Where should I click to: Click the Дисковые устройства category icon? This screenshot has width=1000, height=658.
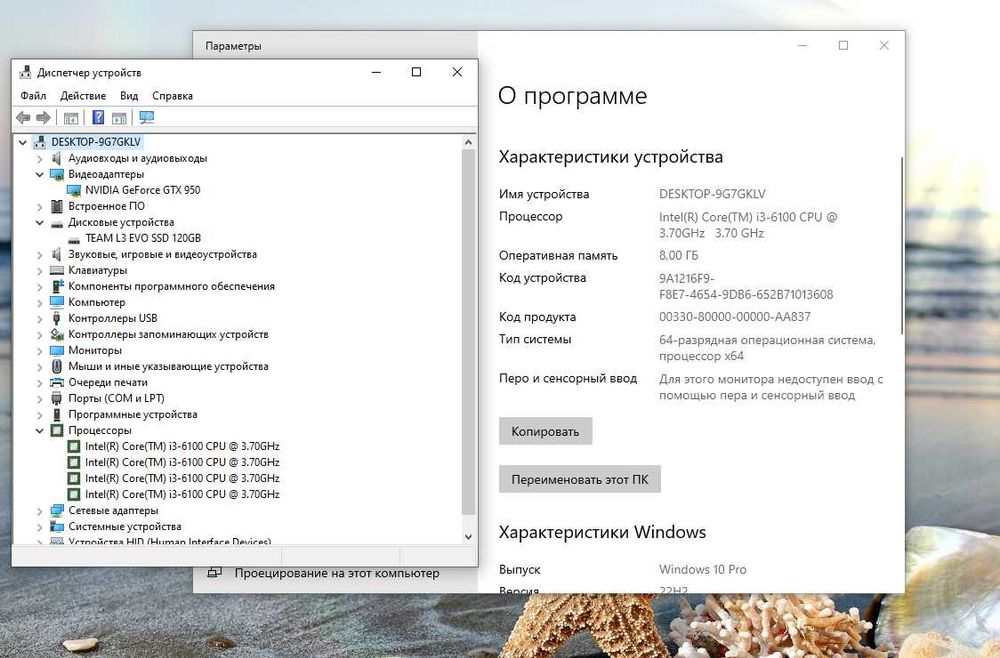(57, 223)
